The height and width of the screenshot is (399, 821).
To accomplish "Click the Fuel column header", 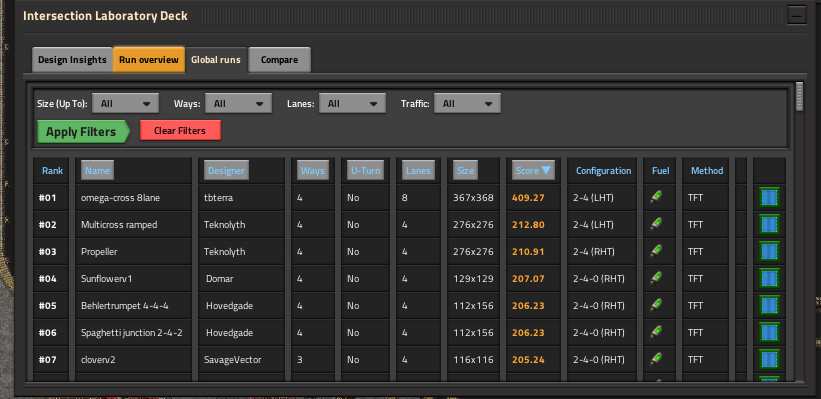I will [x=660, y=171].
